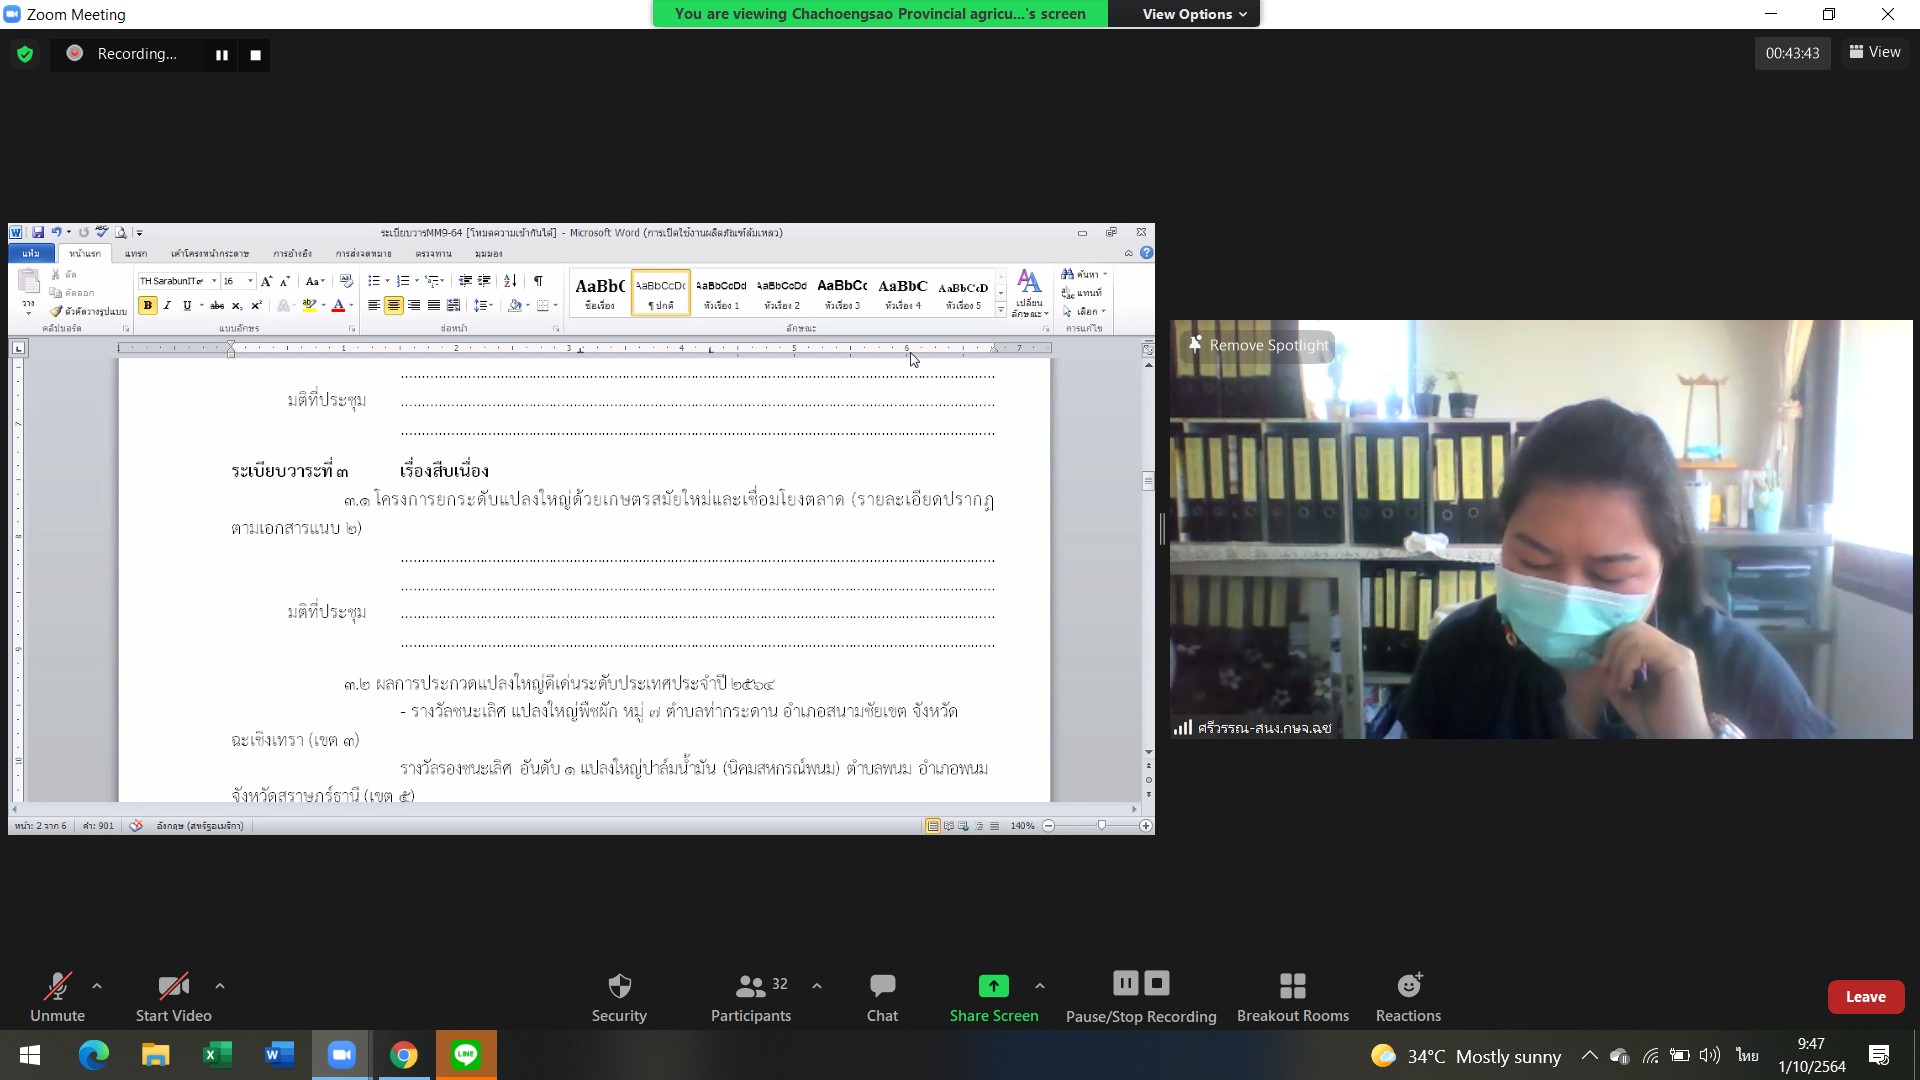Screen dimensions: 1920x1080
Task: Pause the recording in top bar
Action: click(x=222, y=55)
